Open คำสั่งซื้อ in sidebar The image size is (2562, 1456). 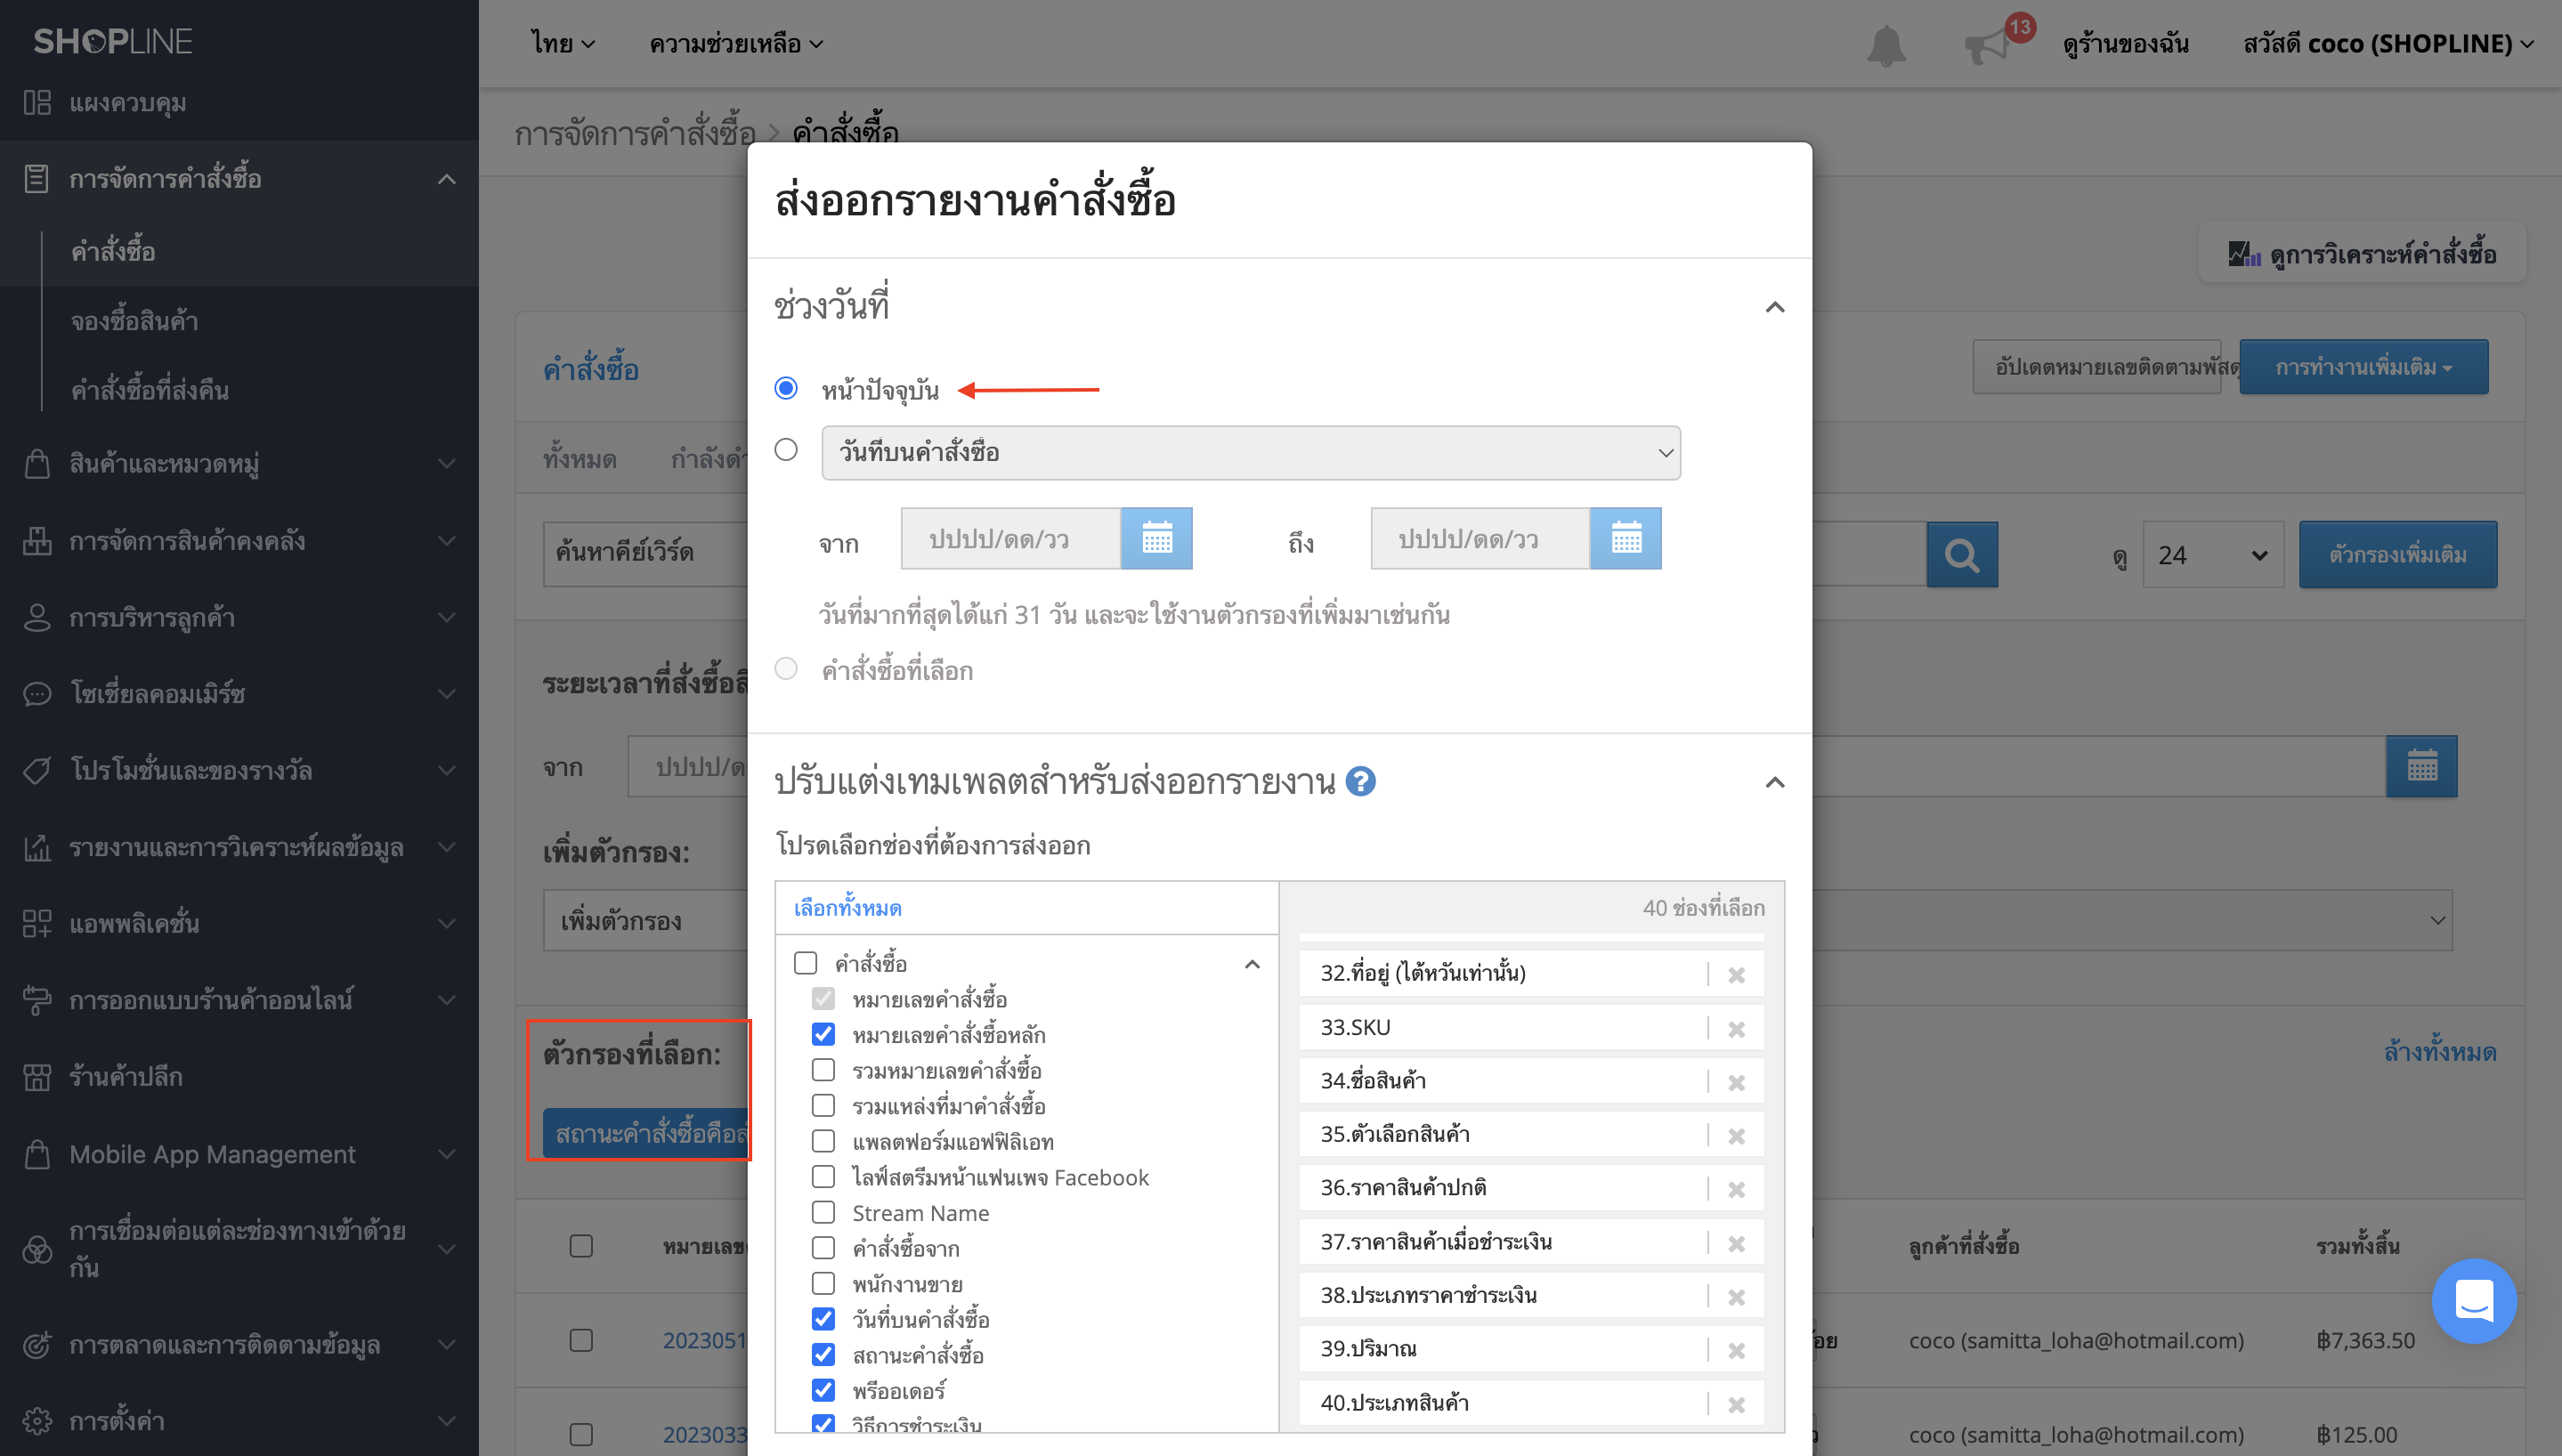(113, 251)
